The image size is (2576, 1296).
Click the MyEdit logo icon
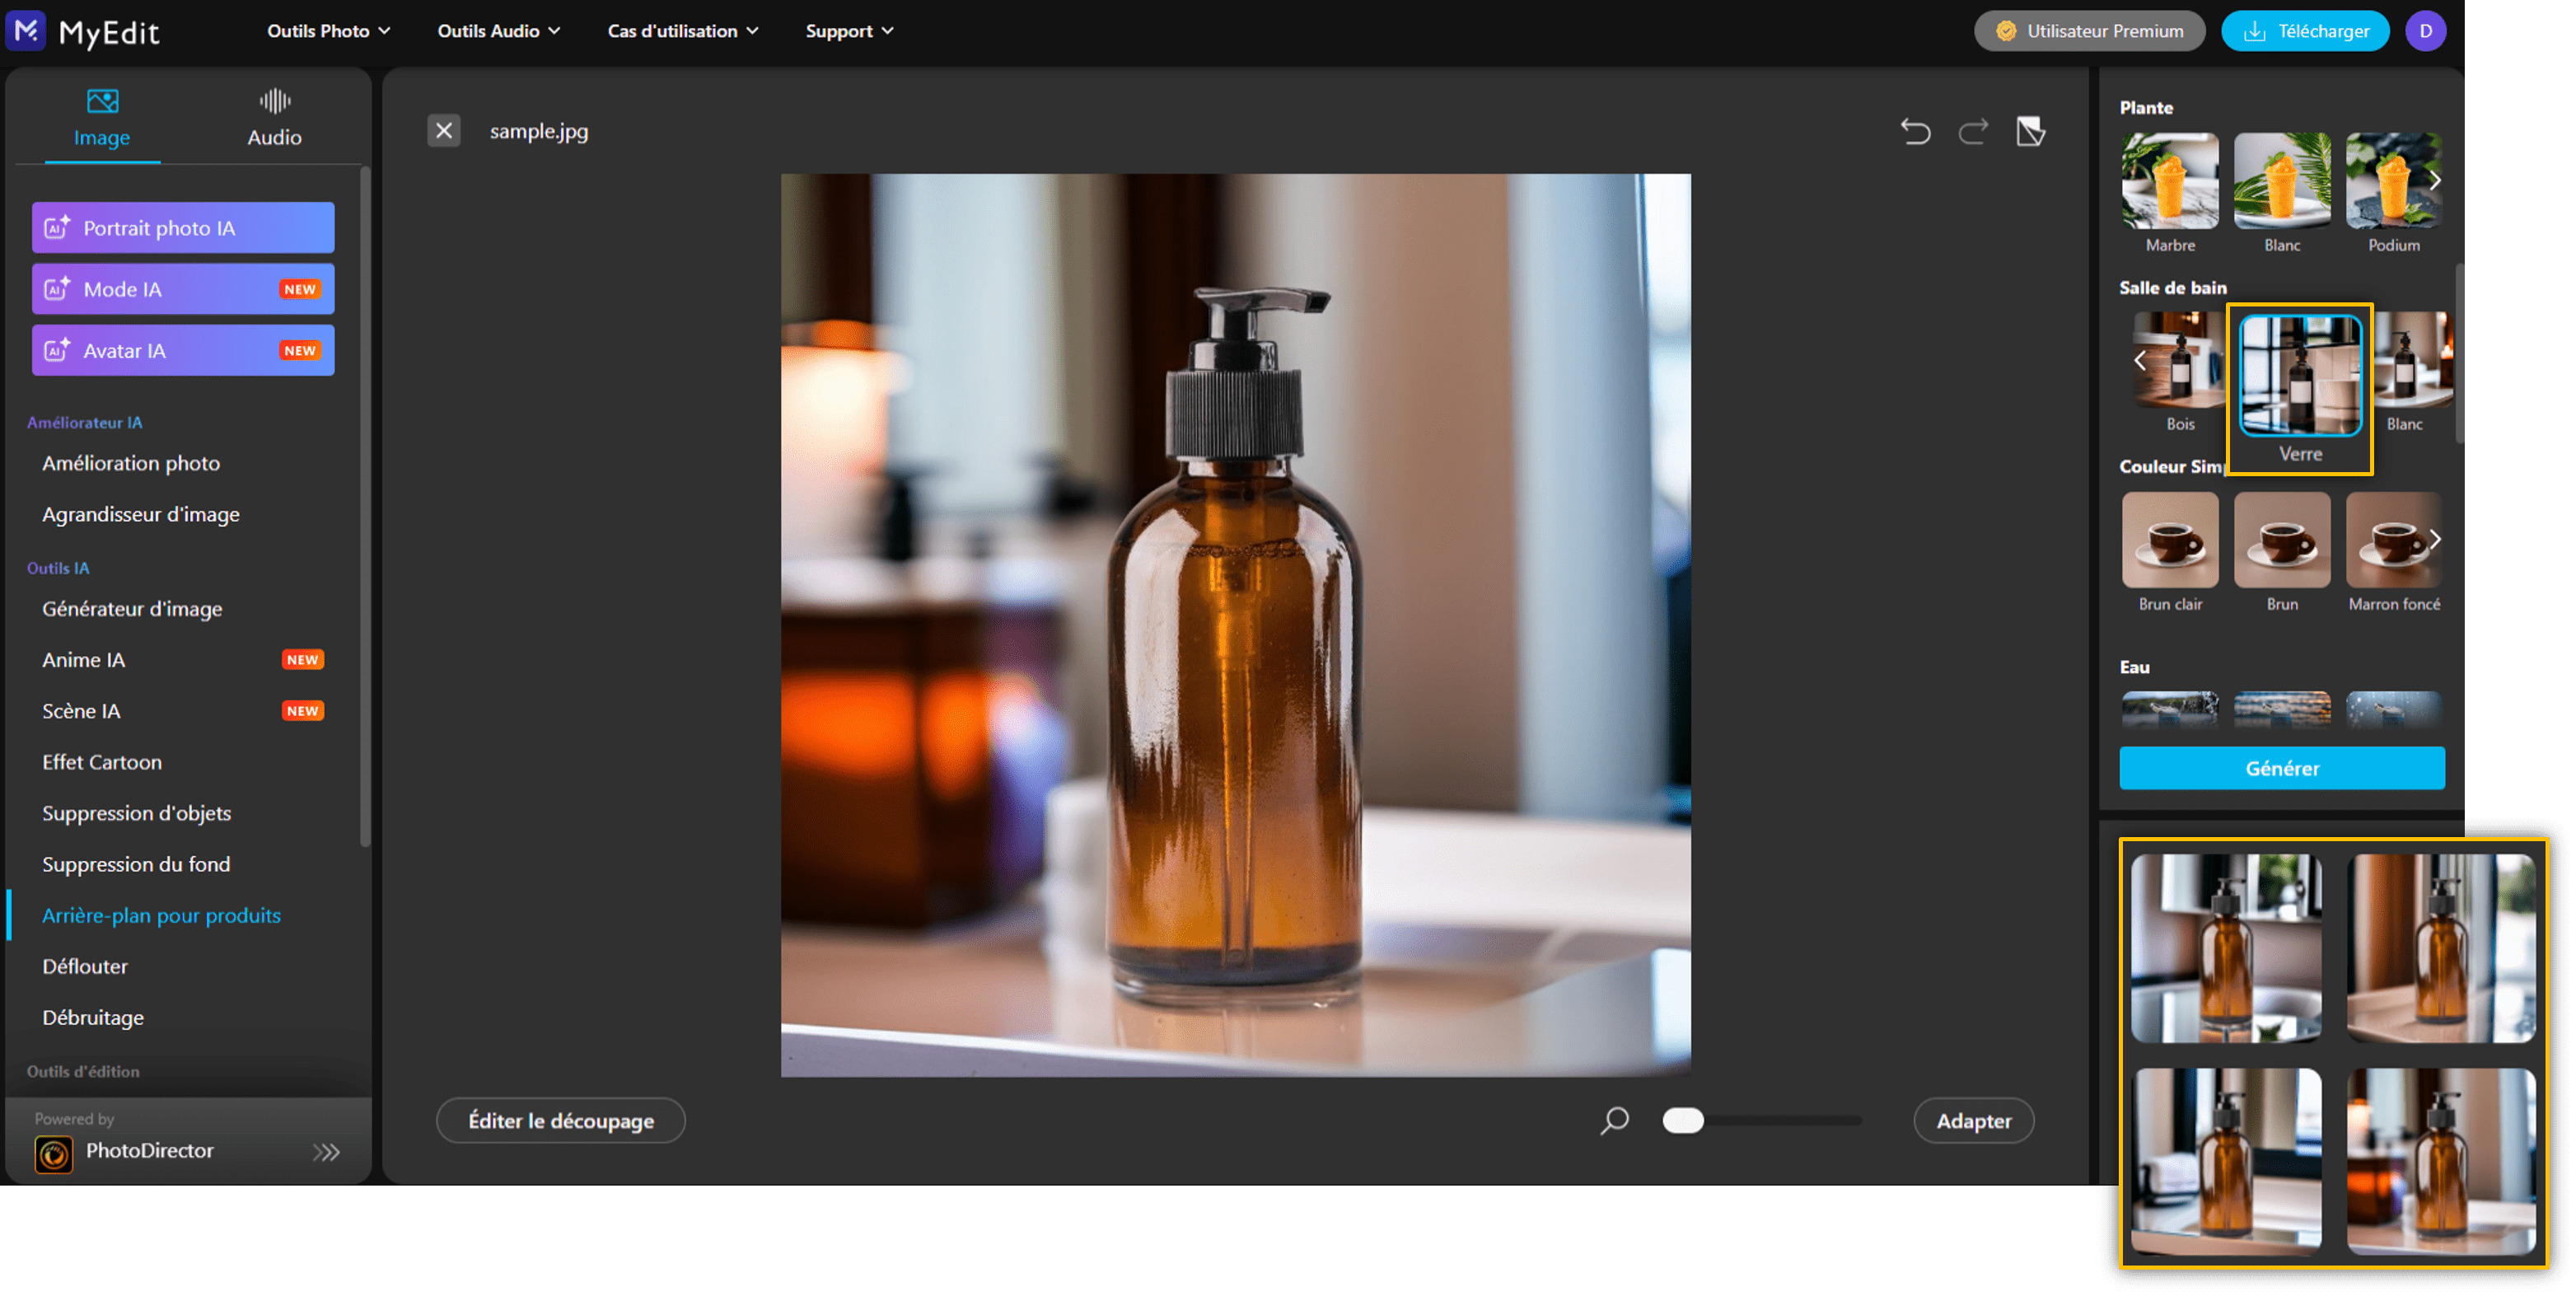(x=26, y=31)
